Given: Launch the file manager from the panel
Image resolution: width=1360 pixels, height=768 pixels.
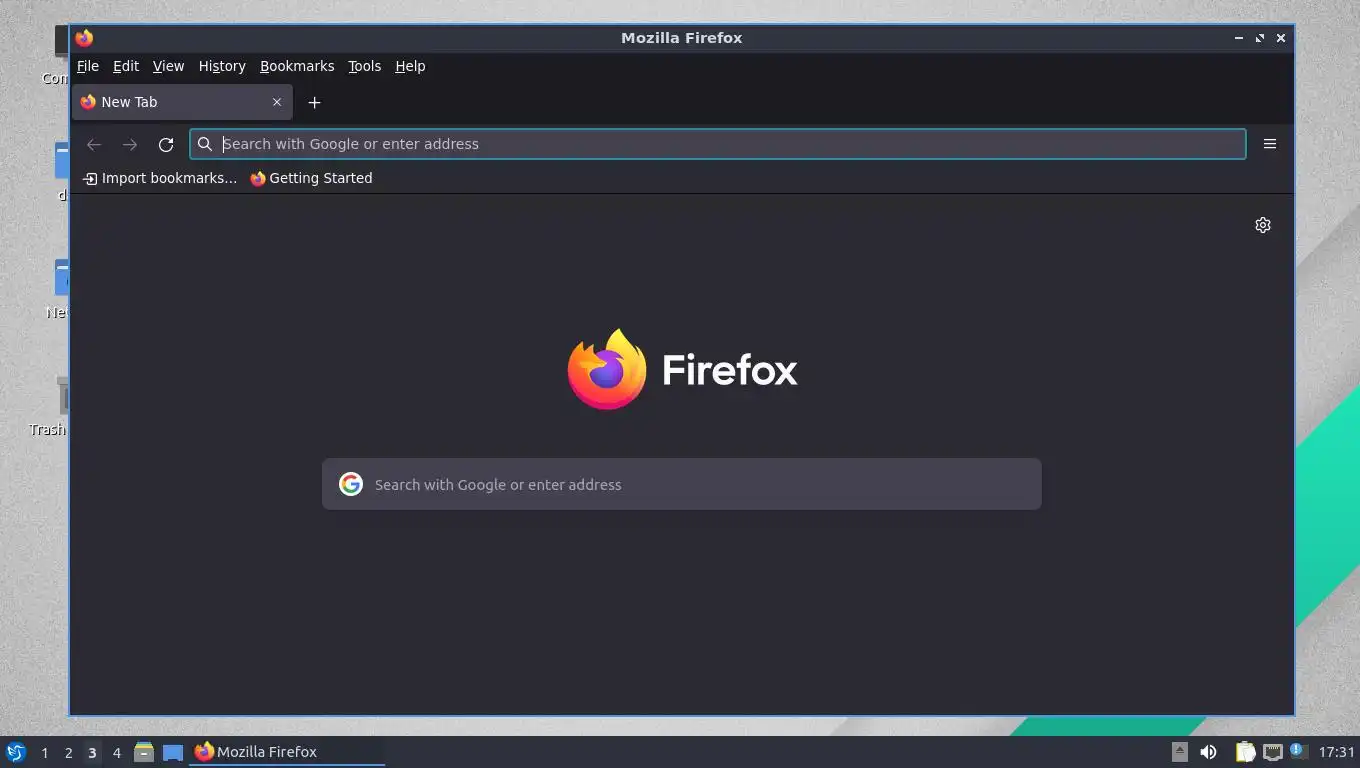Looking at the screenshot, I should coord(144,752).
